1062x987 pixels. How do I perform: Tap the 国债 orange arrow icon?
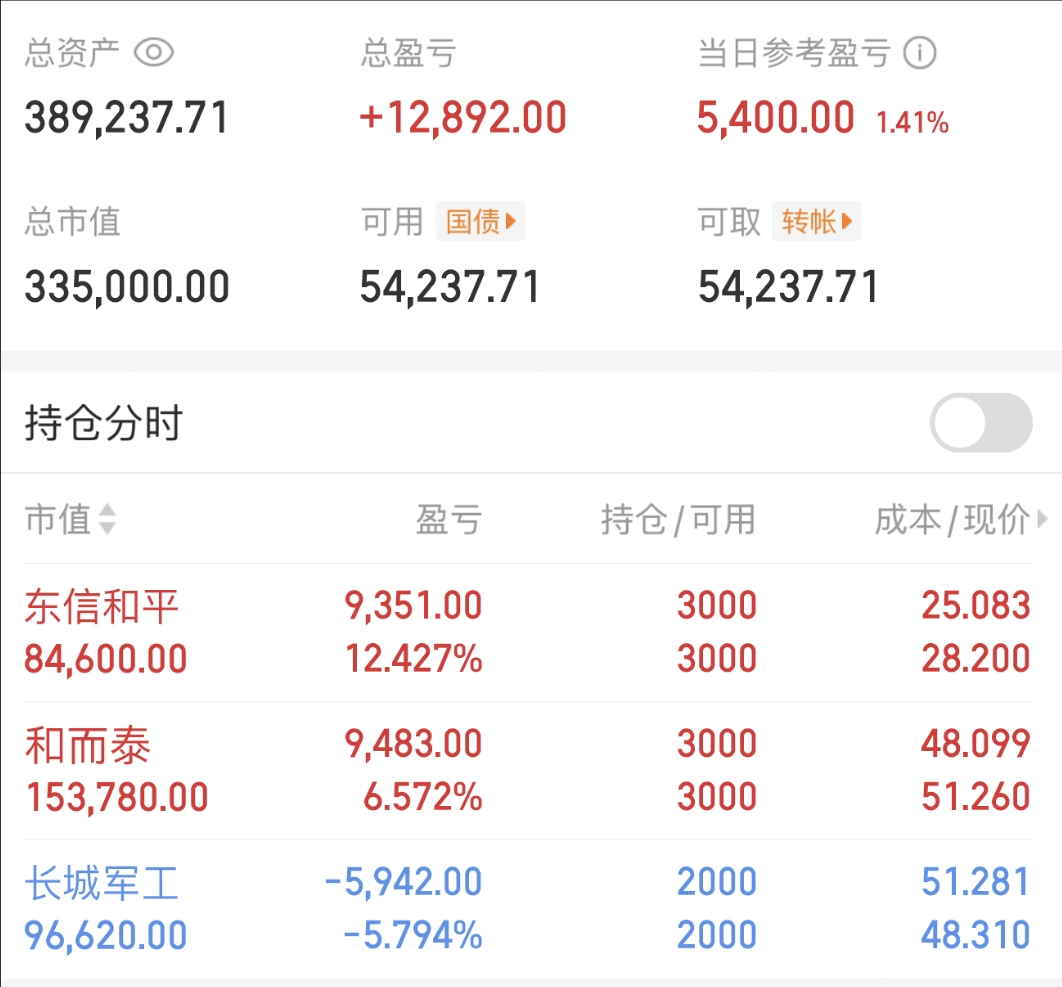[x=511, y=221]
